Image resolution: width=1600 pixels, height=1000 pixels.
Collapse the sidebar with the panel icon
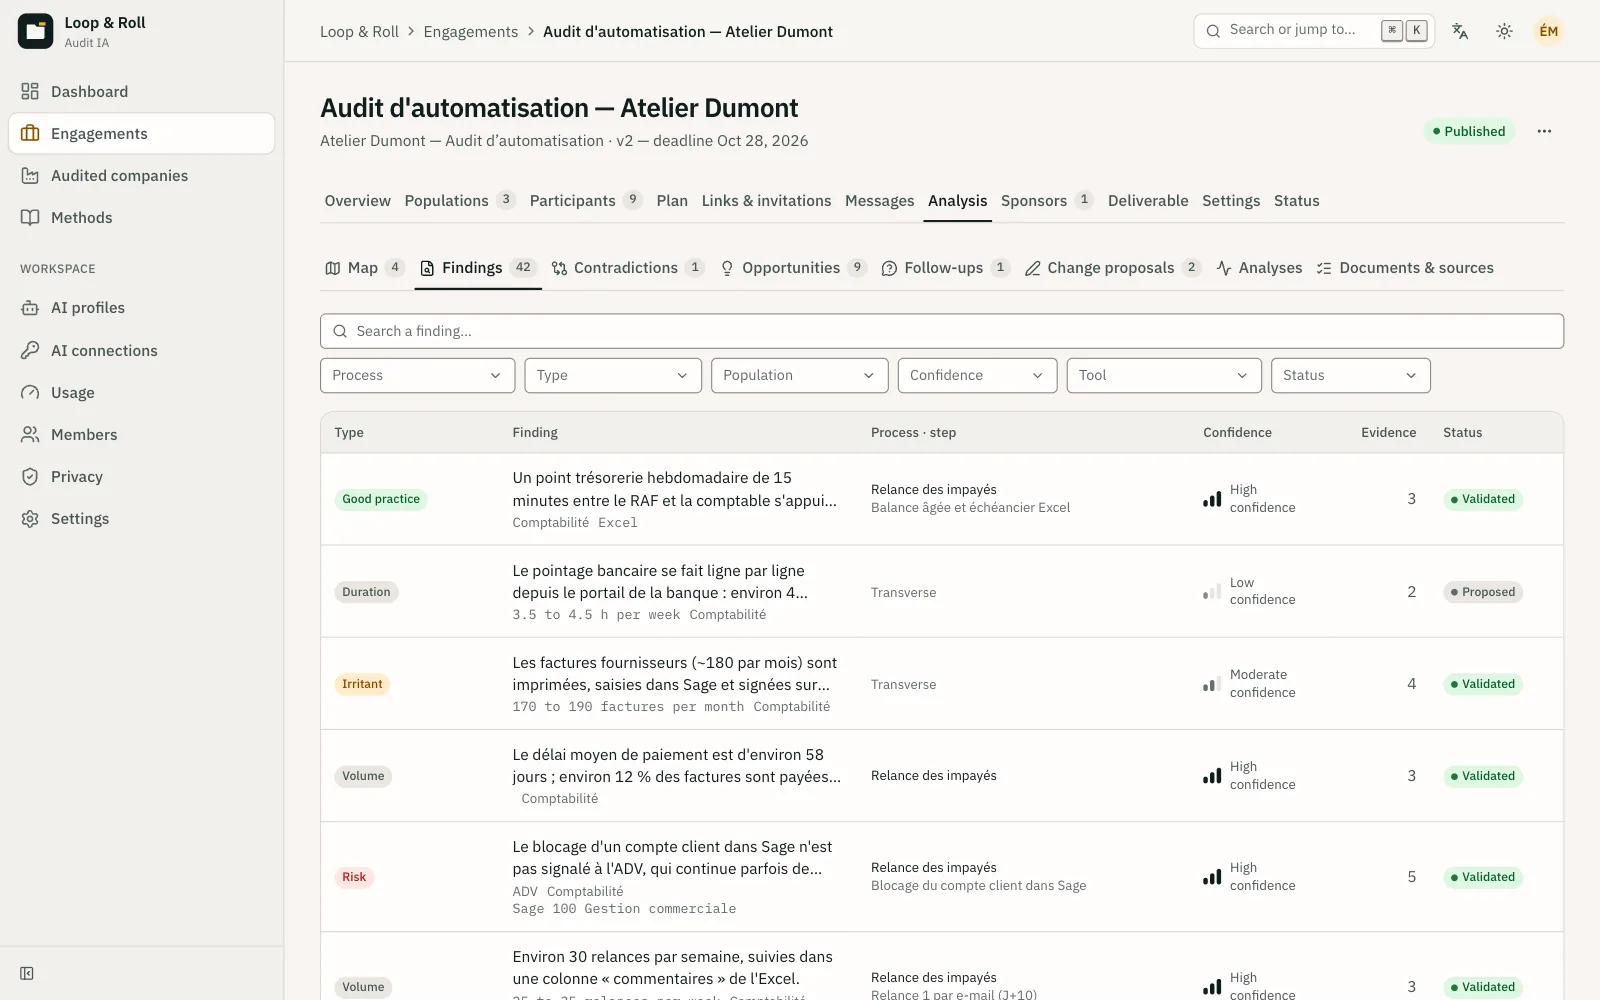pyautogui.click(x=27, y=973)
